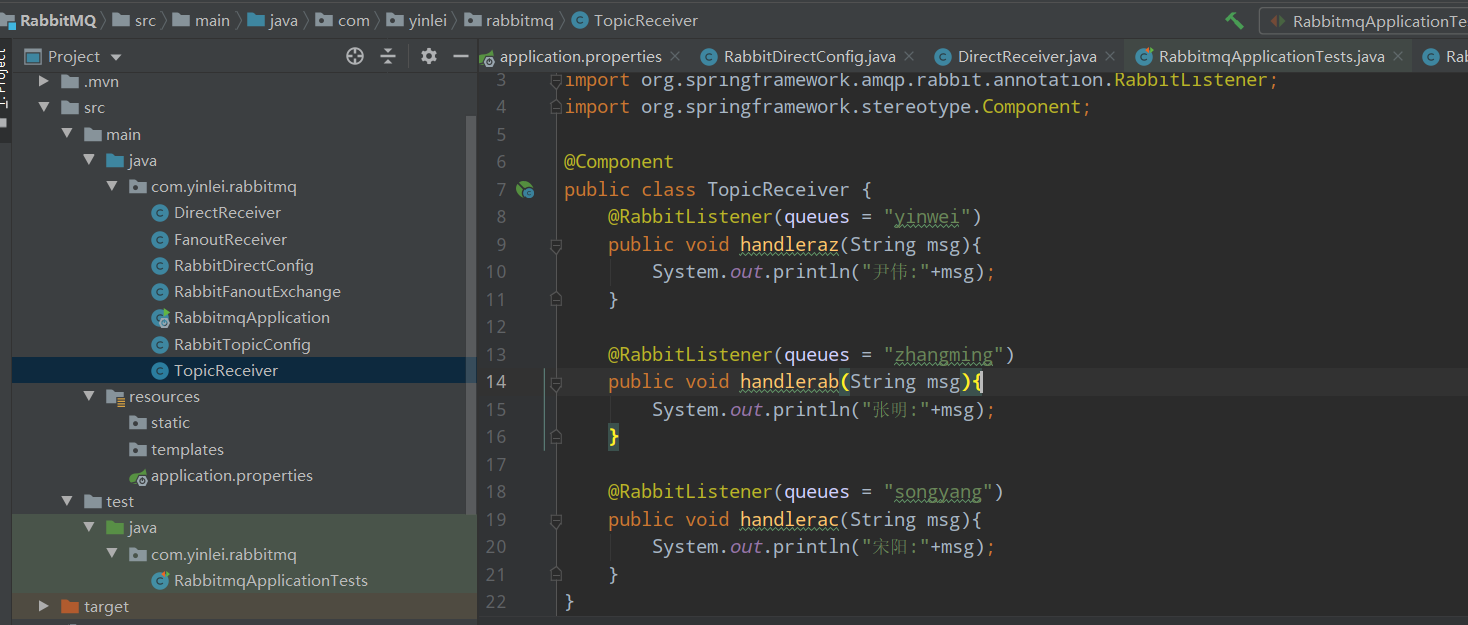This screenshot has width=1468, height=625.
Task: Collapse the handlerab method via gutter arrow
Action: tap(556, 382)
